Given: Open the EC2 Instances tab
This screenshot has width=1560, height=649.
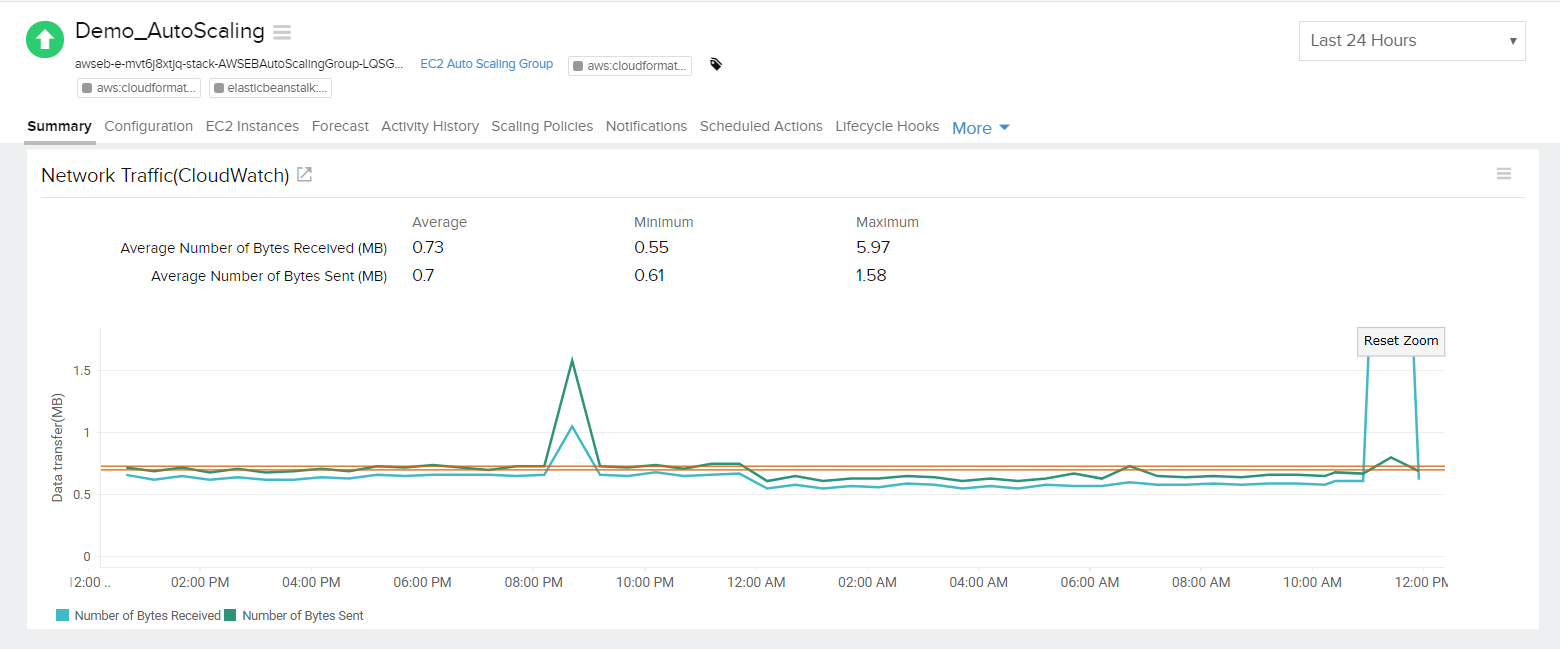Looking at the screenshot, I should coord(252,126).
